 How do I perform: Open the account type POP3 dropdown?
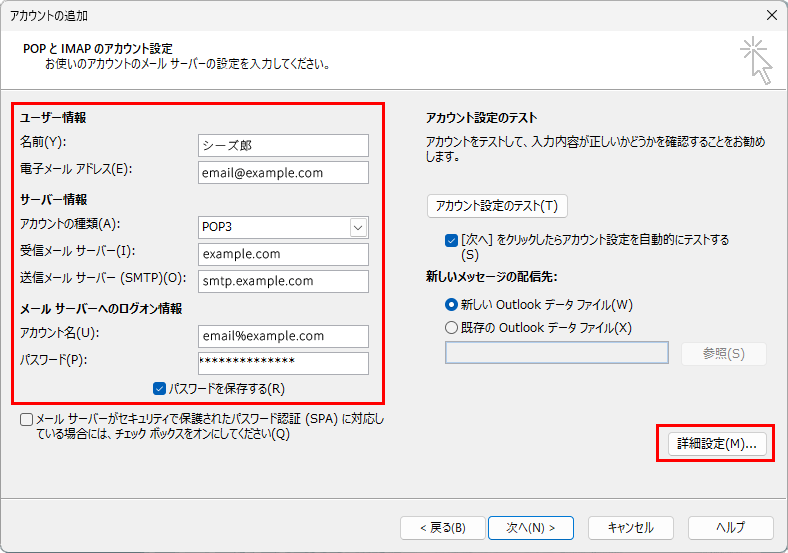(x=358, y=228)
